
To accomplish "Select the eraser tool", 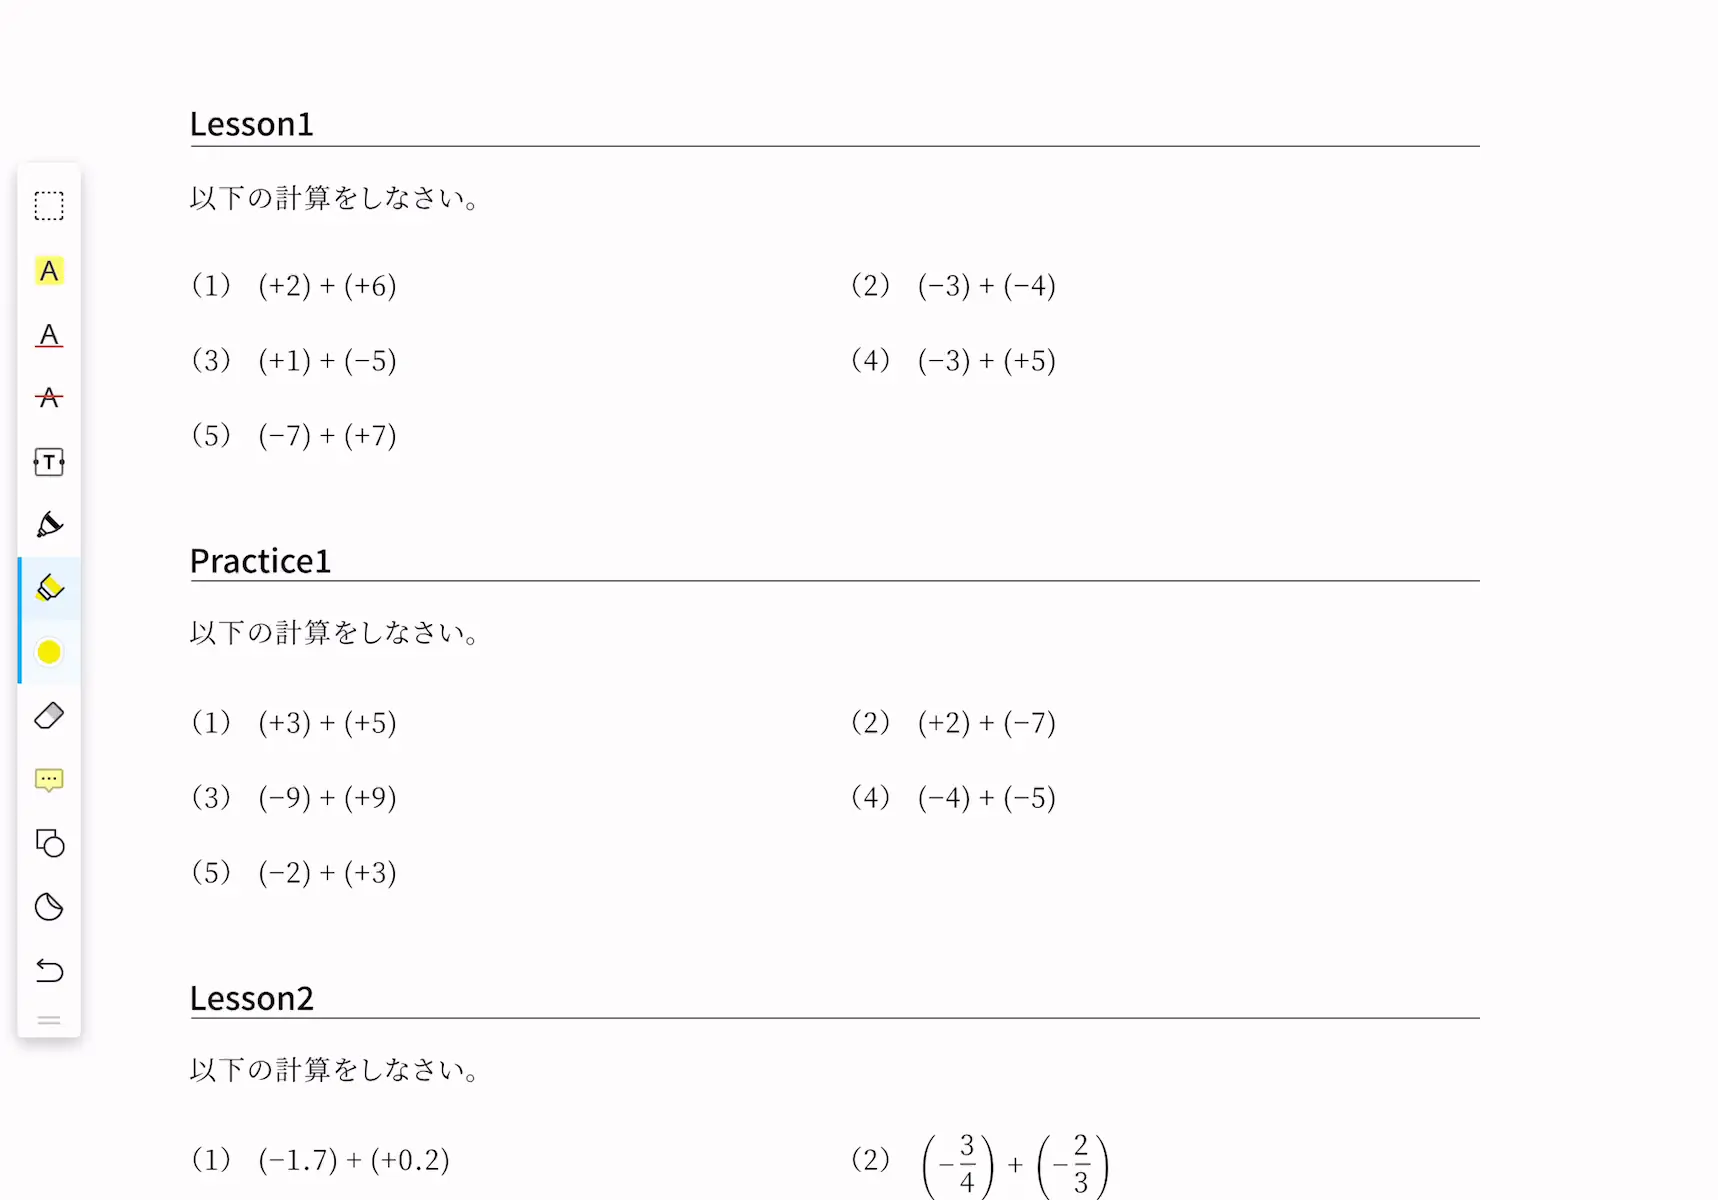I will coord(49,716).
